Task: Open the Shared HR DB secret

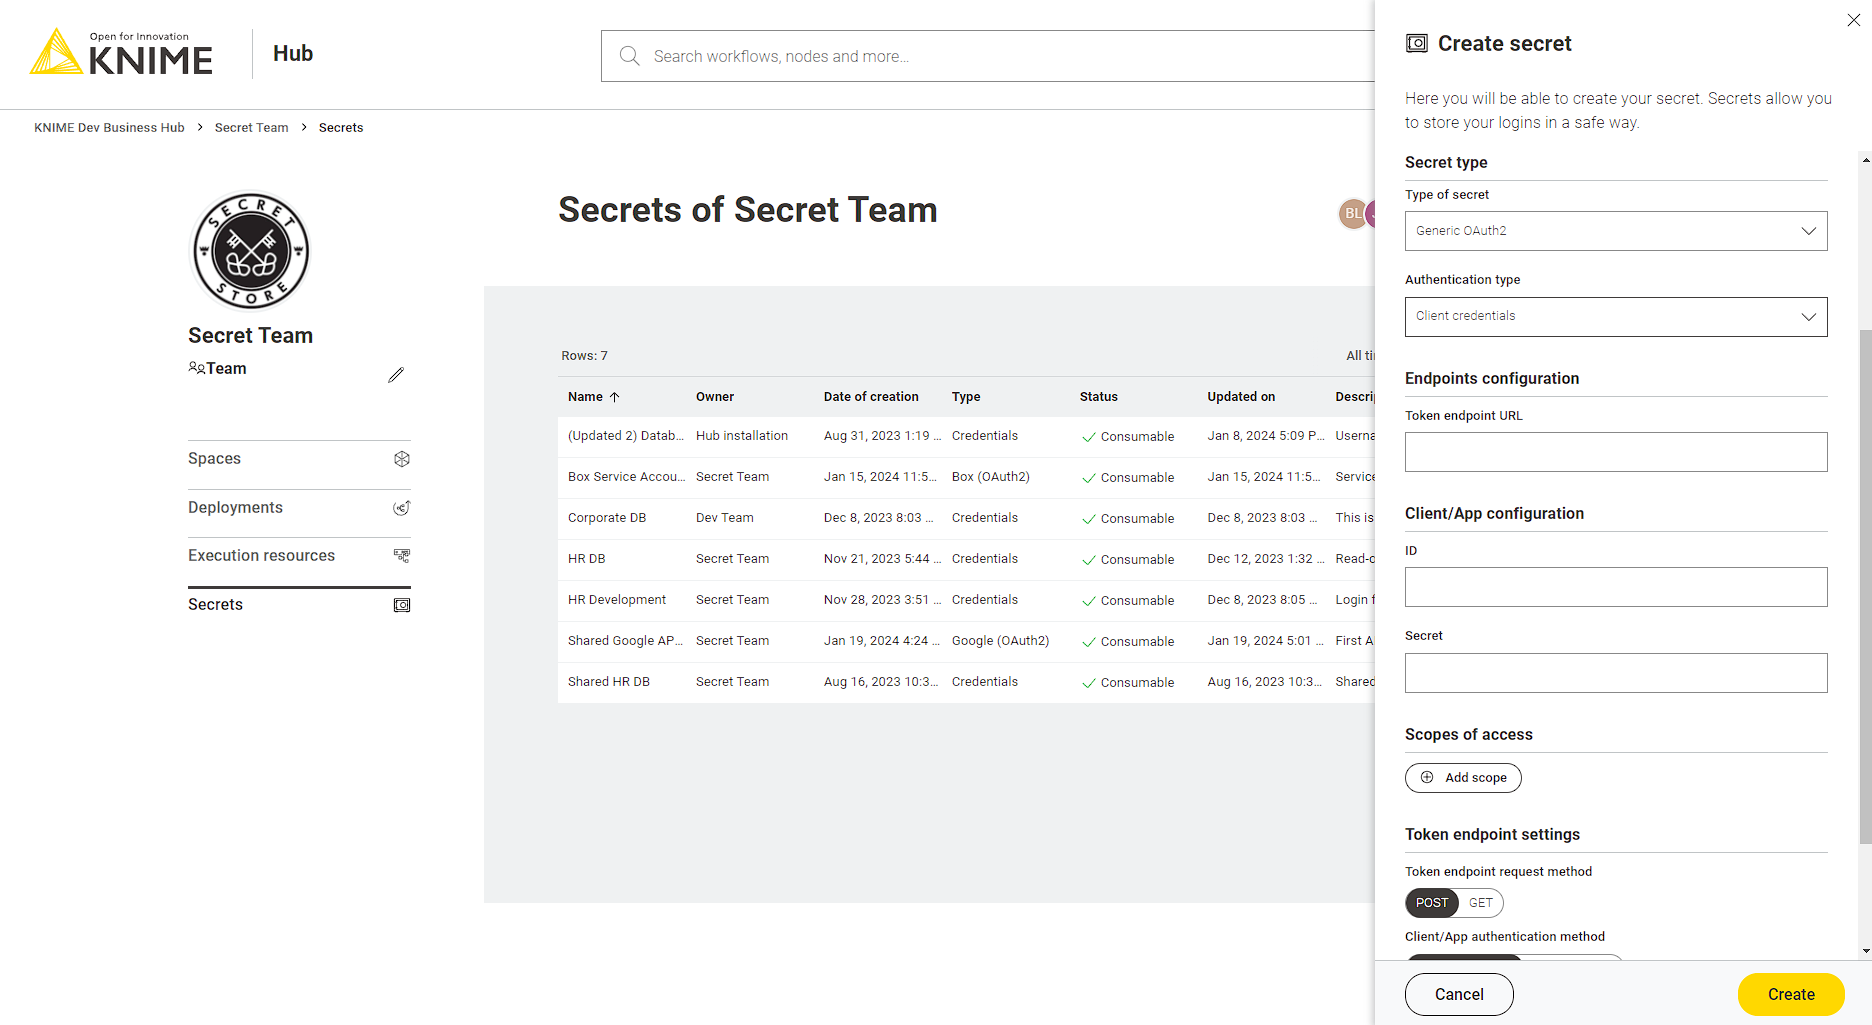Action: pyautogui.click(x=966, y=682)
